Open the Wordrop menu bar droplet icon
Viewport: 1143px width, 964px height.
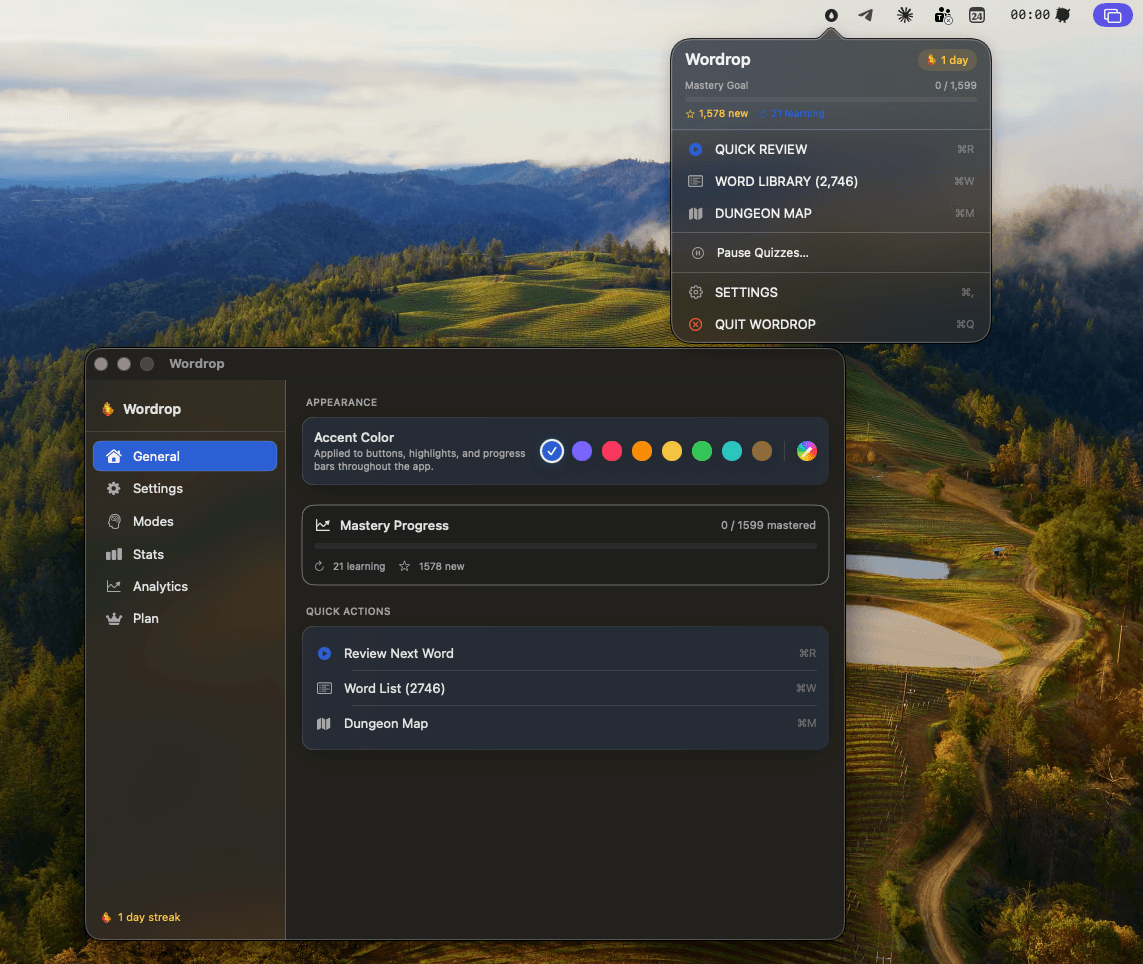point(830,15)
